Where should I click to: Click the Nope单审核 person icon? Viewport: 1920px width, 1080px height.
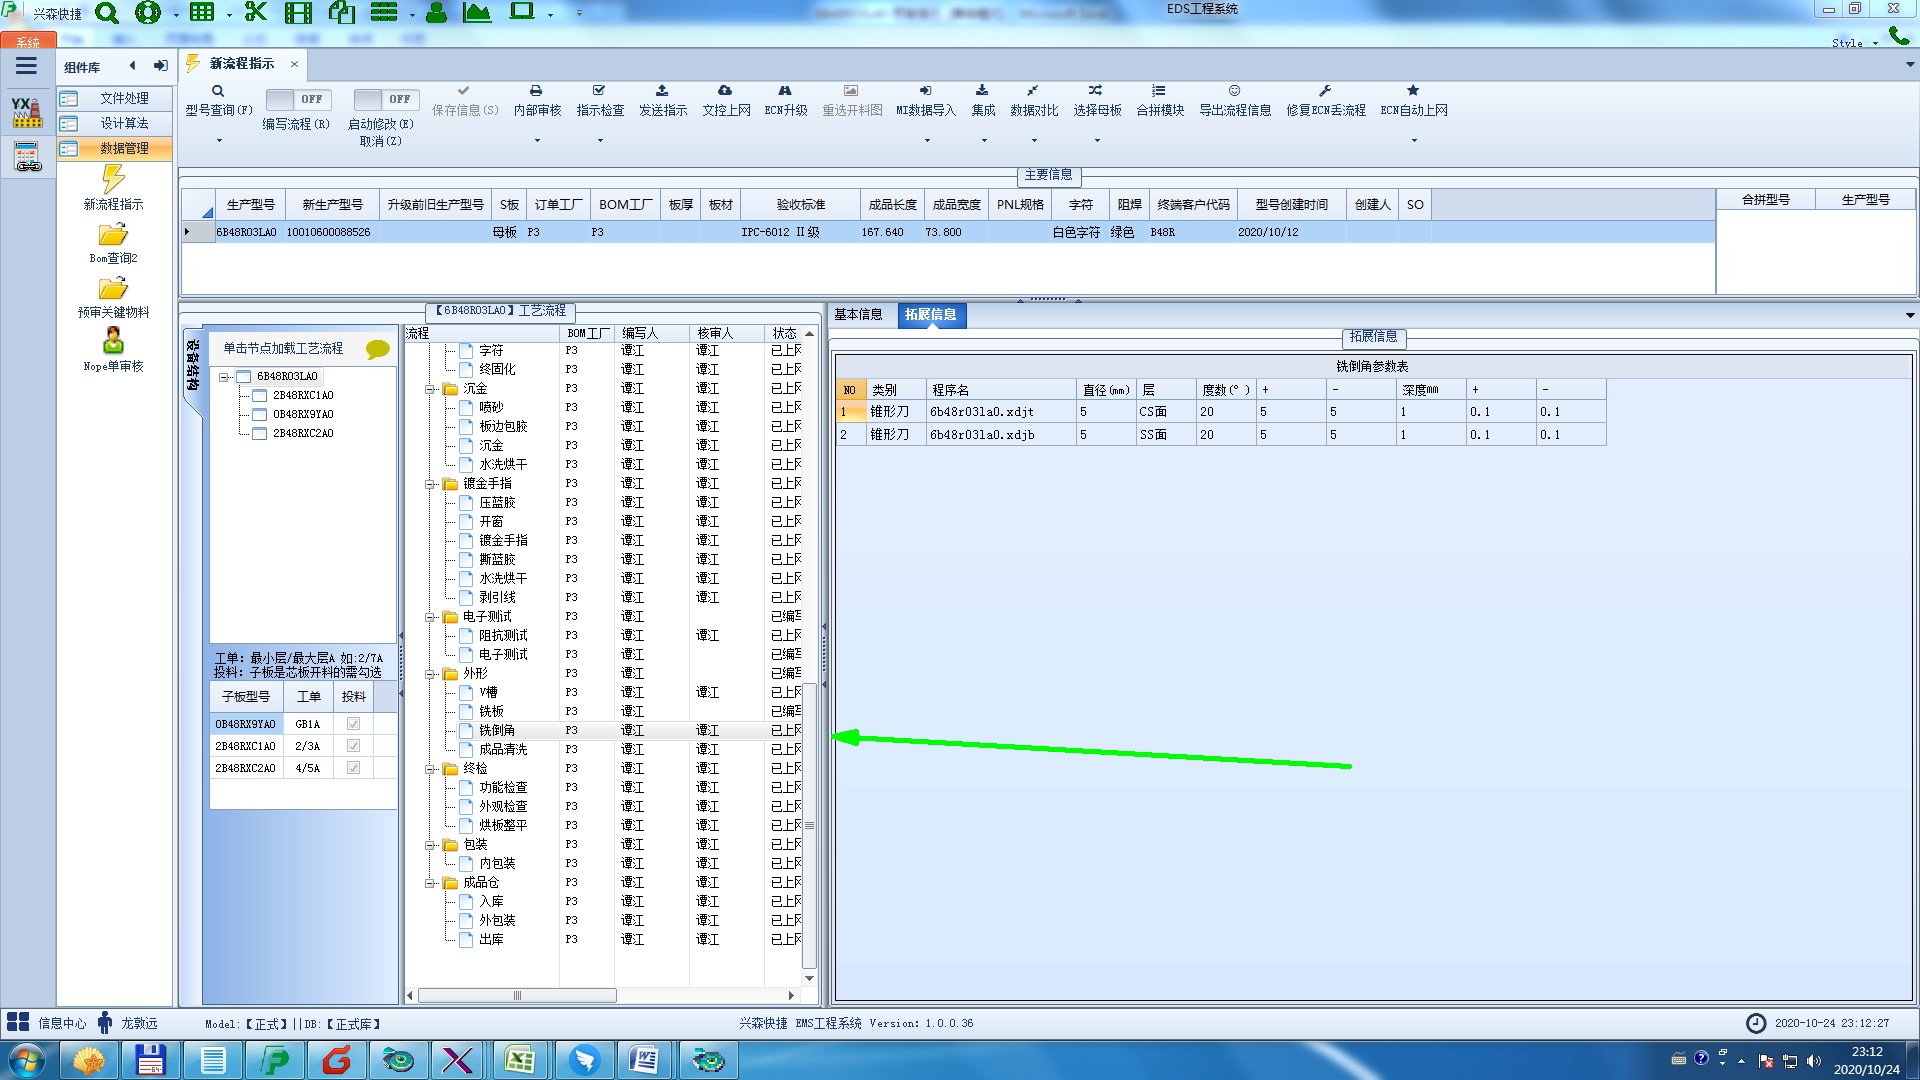(x=113, y=342)
